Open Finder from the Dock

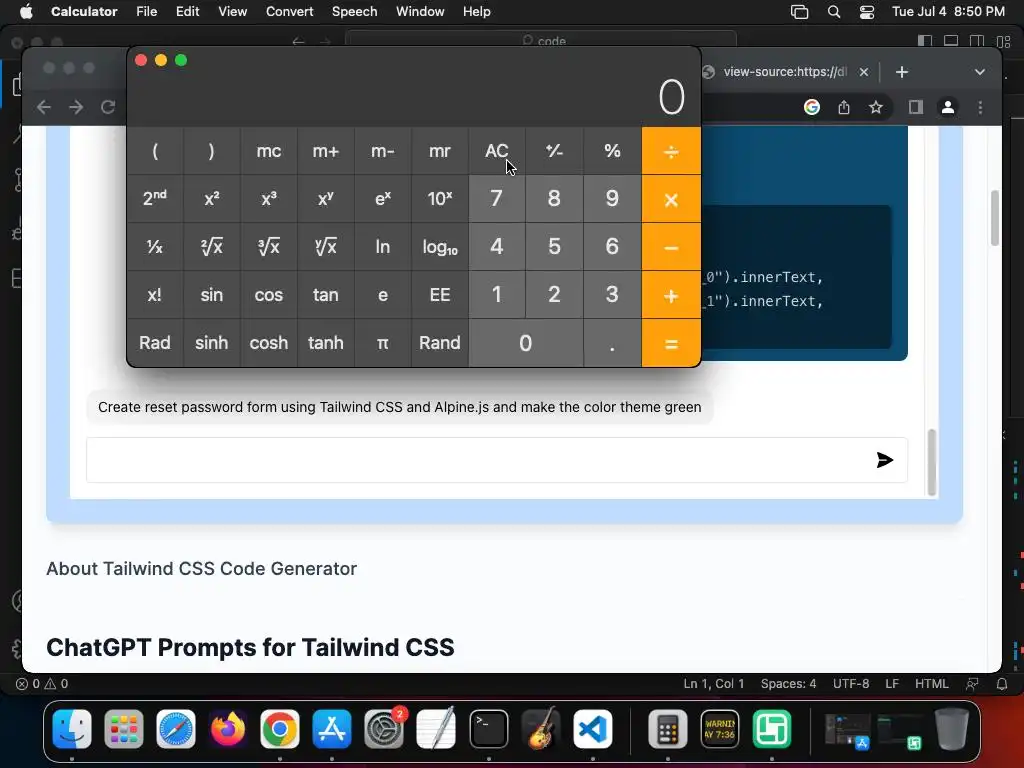72,729
